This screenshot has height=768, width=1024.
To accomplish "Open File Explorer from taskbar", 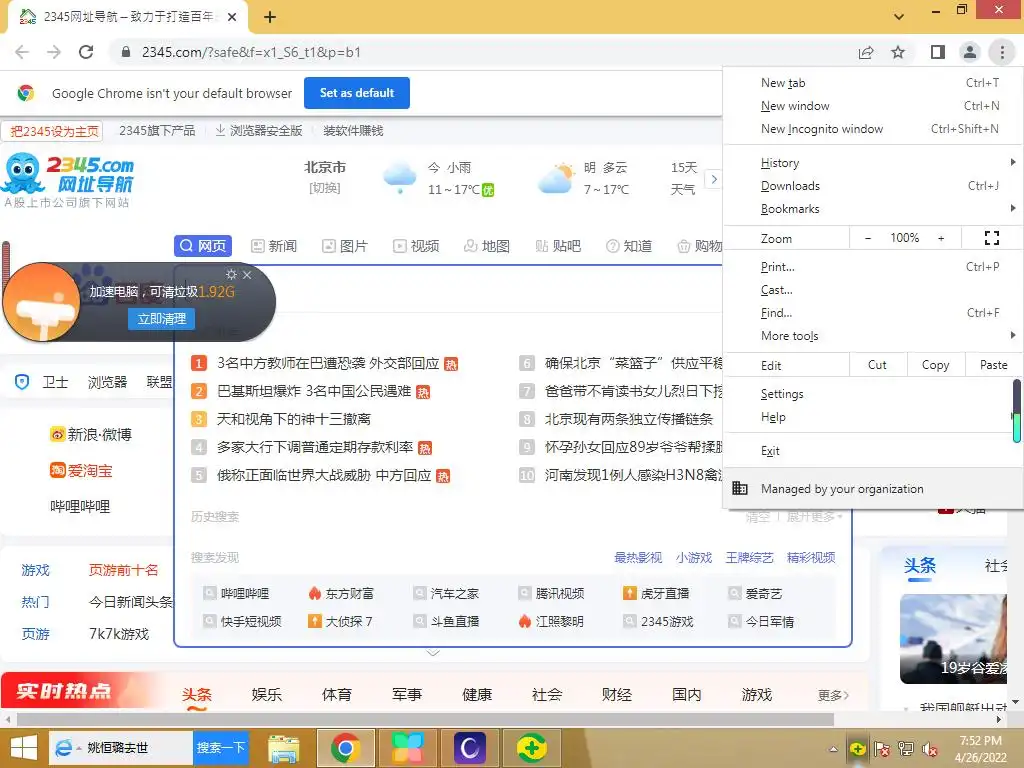I will coord(283,748).
